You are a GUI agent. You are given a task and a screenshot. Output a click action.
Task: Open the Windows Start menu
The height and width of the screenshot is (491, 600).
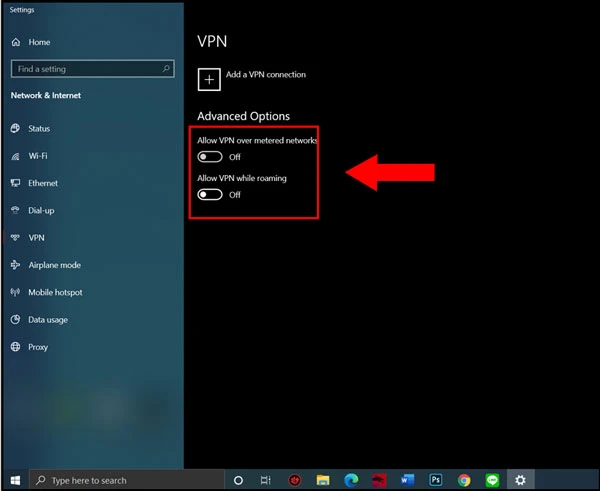tap(14, 480)
